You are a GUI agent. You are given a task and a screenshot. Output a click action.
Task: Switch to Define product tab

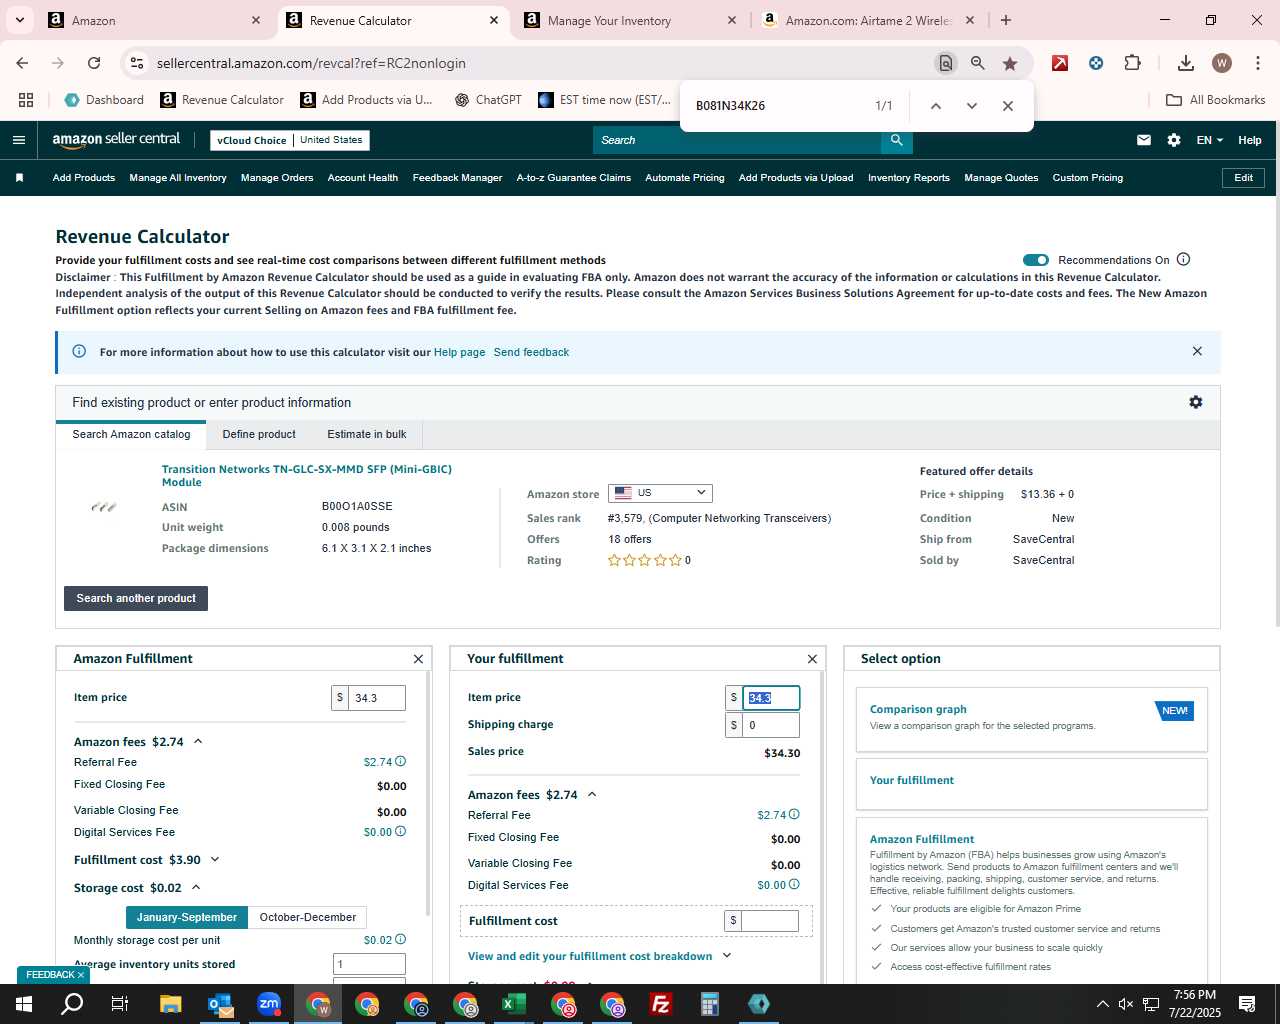[x=259, y=434]
